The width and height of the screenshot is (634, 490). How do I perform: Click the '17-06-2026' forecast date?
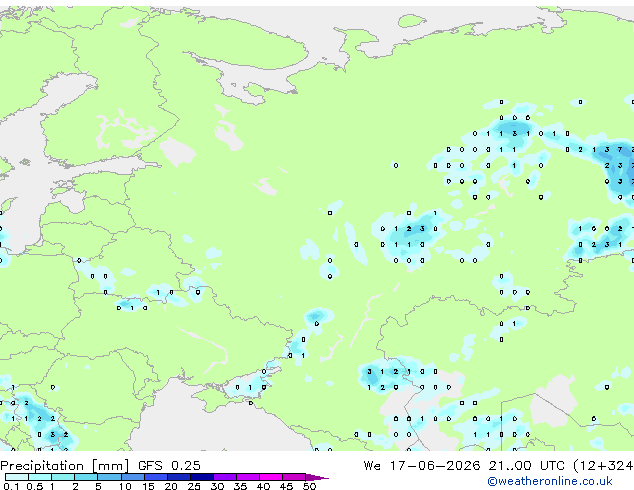434,466
